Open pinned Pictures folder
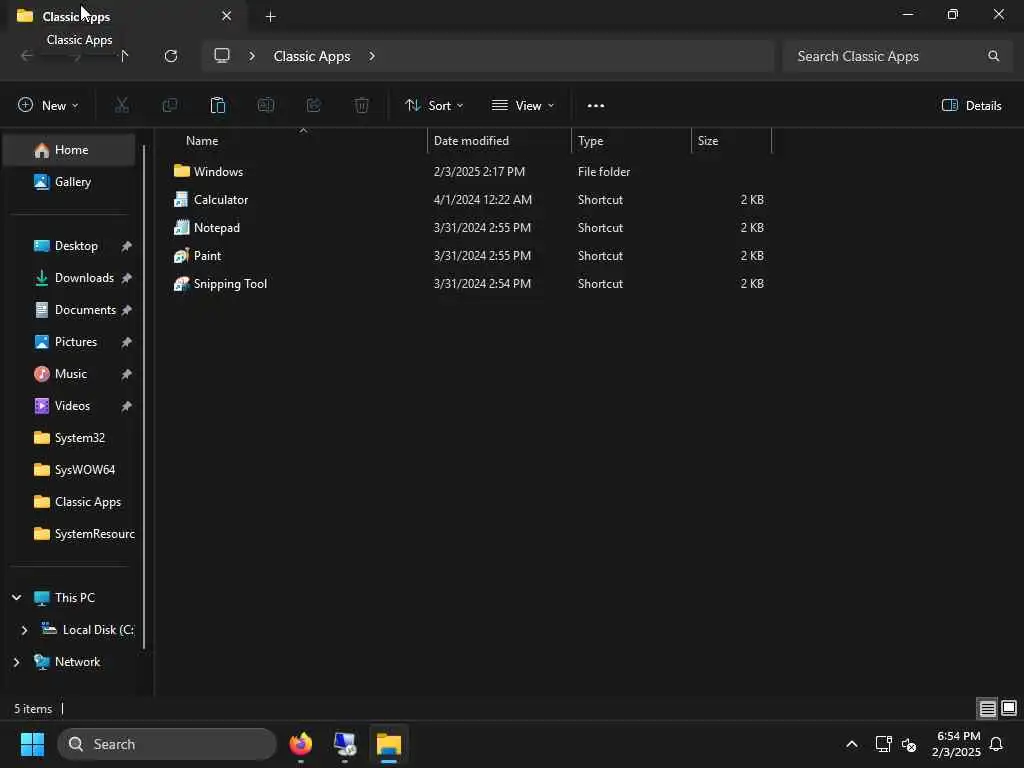This screenshot has width=1024, height=768. tap(69, 342)
